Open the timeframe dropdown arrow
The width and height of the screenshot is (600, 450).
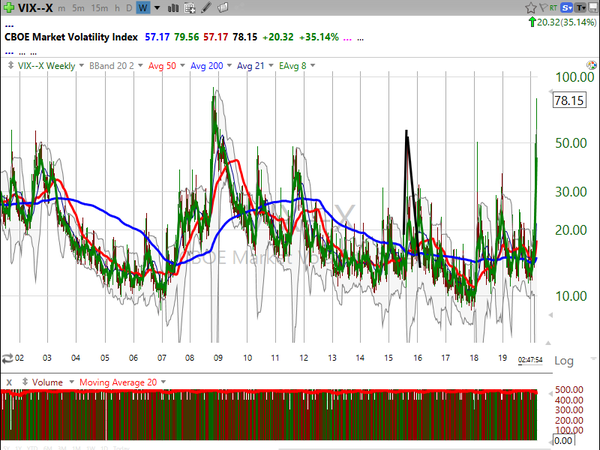point(157,8)
